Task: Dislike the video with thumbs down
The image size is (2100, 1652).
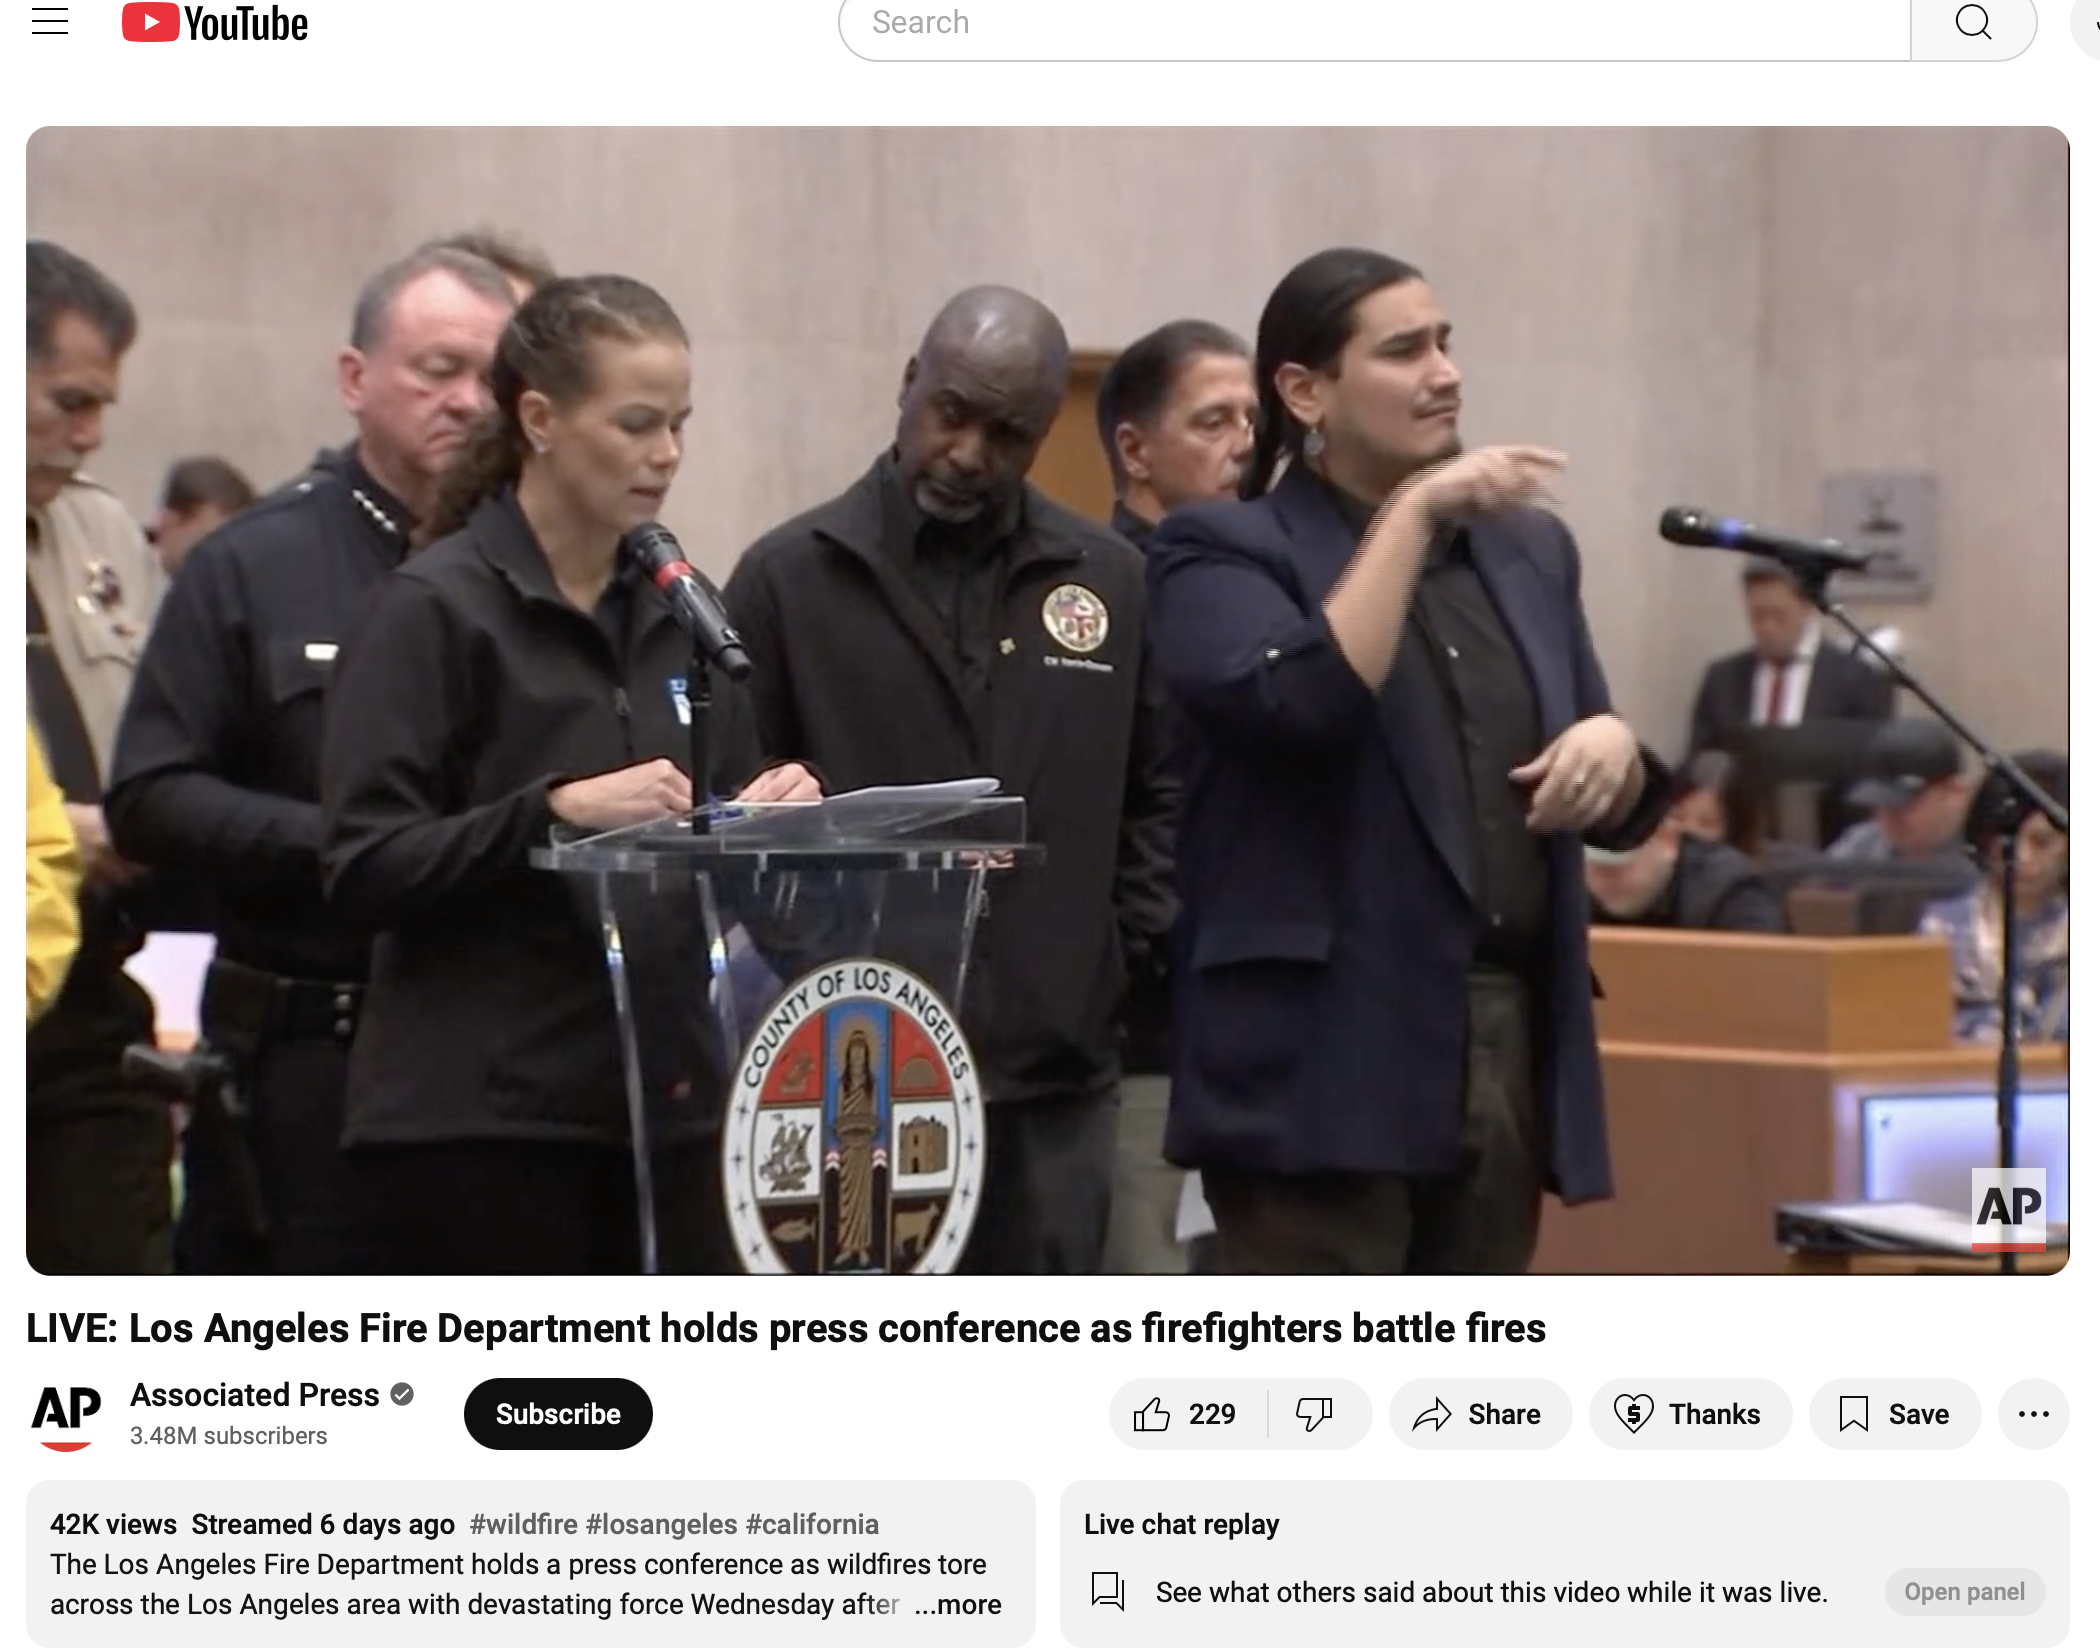Action: pos(1314,1414)
